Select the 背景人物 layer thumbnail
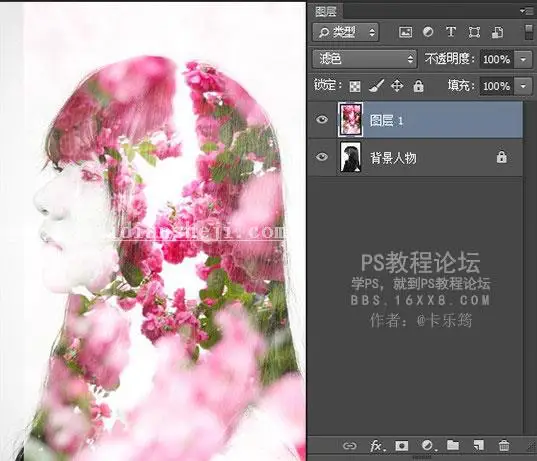Image resolution: width=537 pixels, height=461 pixels. point(350,157)
